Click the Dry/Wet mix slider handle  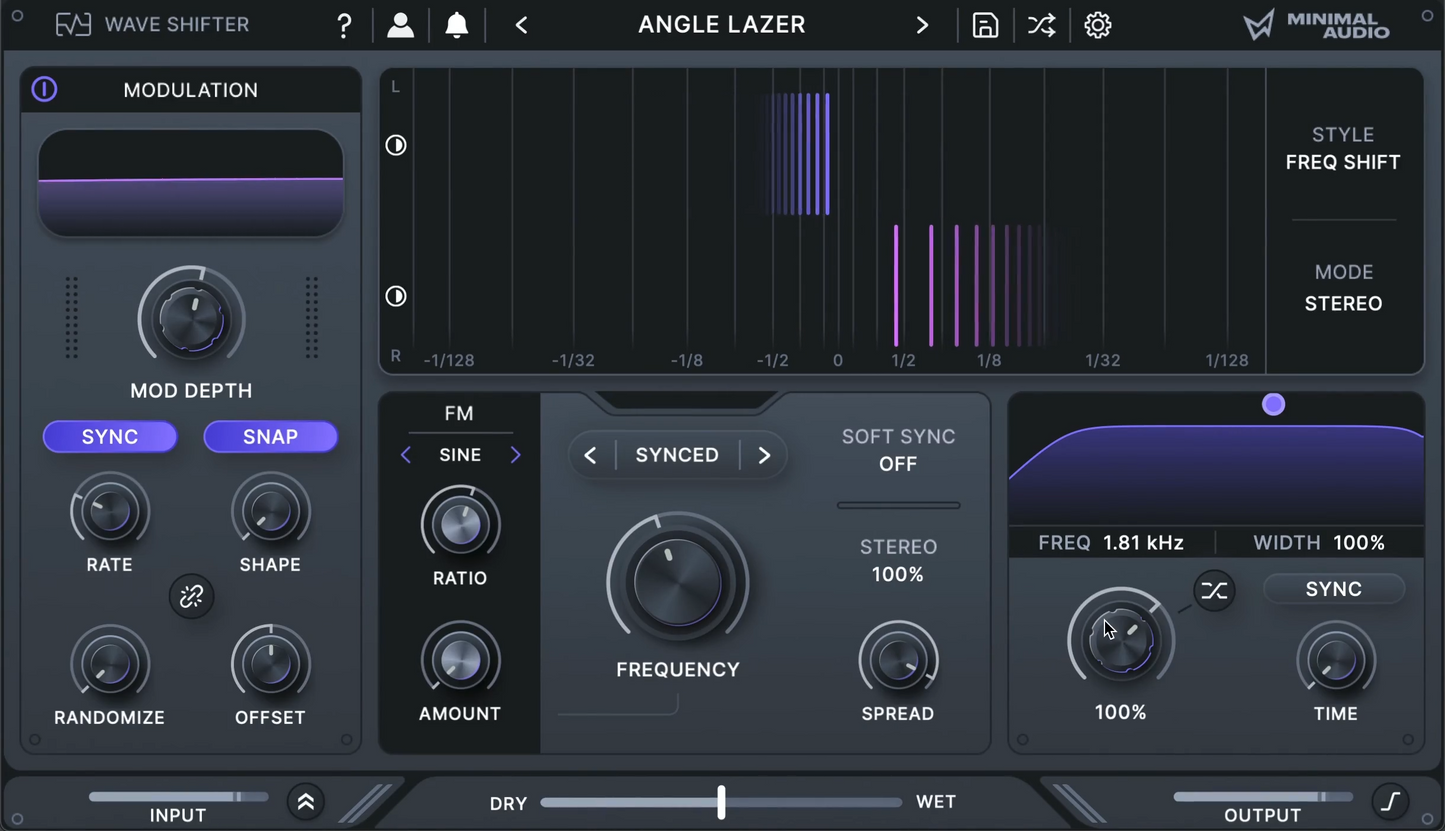coord(721,801)
